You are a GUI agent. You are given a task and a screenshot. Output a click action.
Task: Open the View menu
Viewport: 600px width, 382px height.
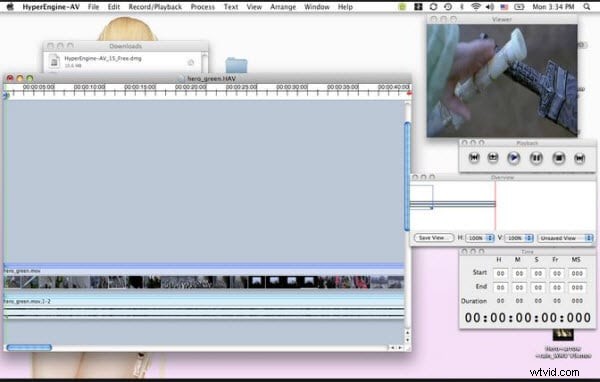[x=254, y=7]
